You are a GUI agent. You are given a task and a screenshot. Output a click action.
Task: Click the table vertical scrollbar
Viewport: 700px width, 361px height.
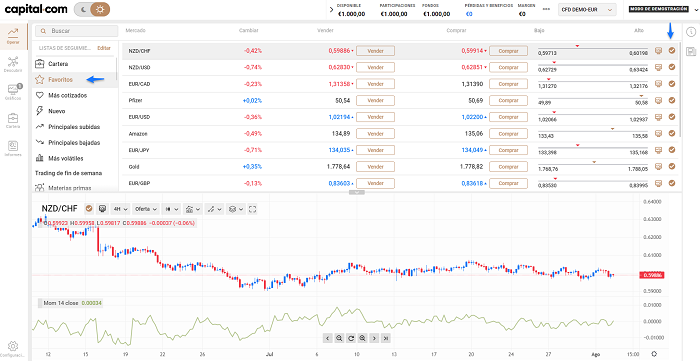coord(680,89)
